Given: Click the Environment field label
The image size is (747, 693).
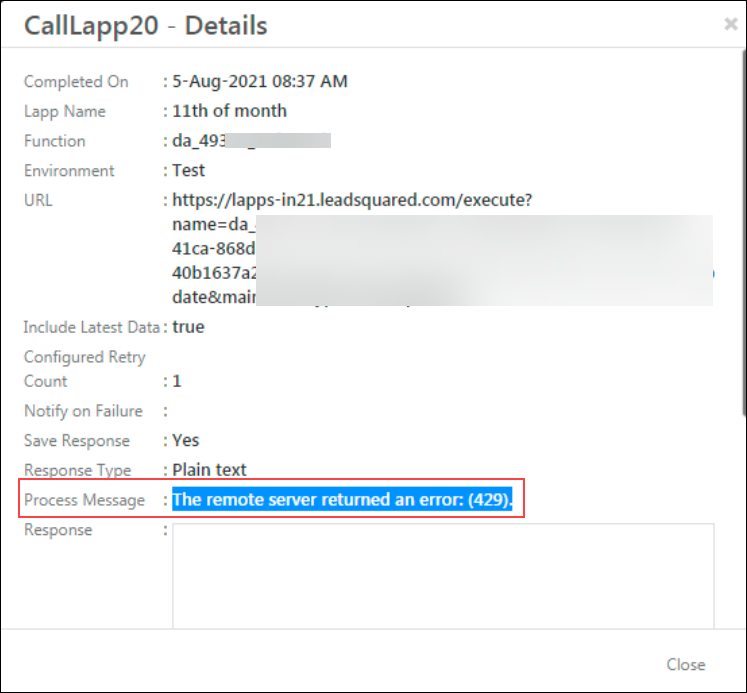Looking at the screenshot, I should click(x=69, y=171).
